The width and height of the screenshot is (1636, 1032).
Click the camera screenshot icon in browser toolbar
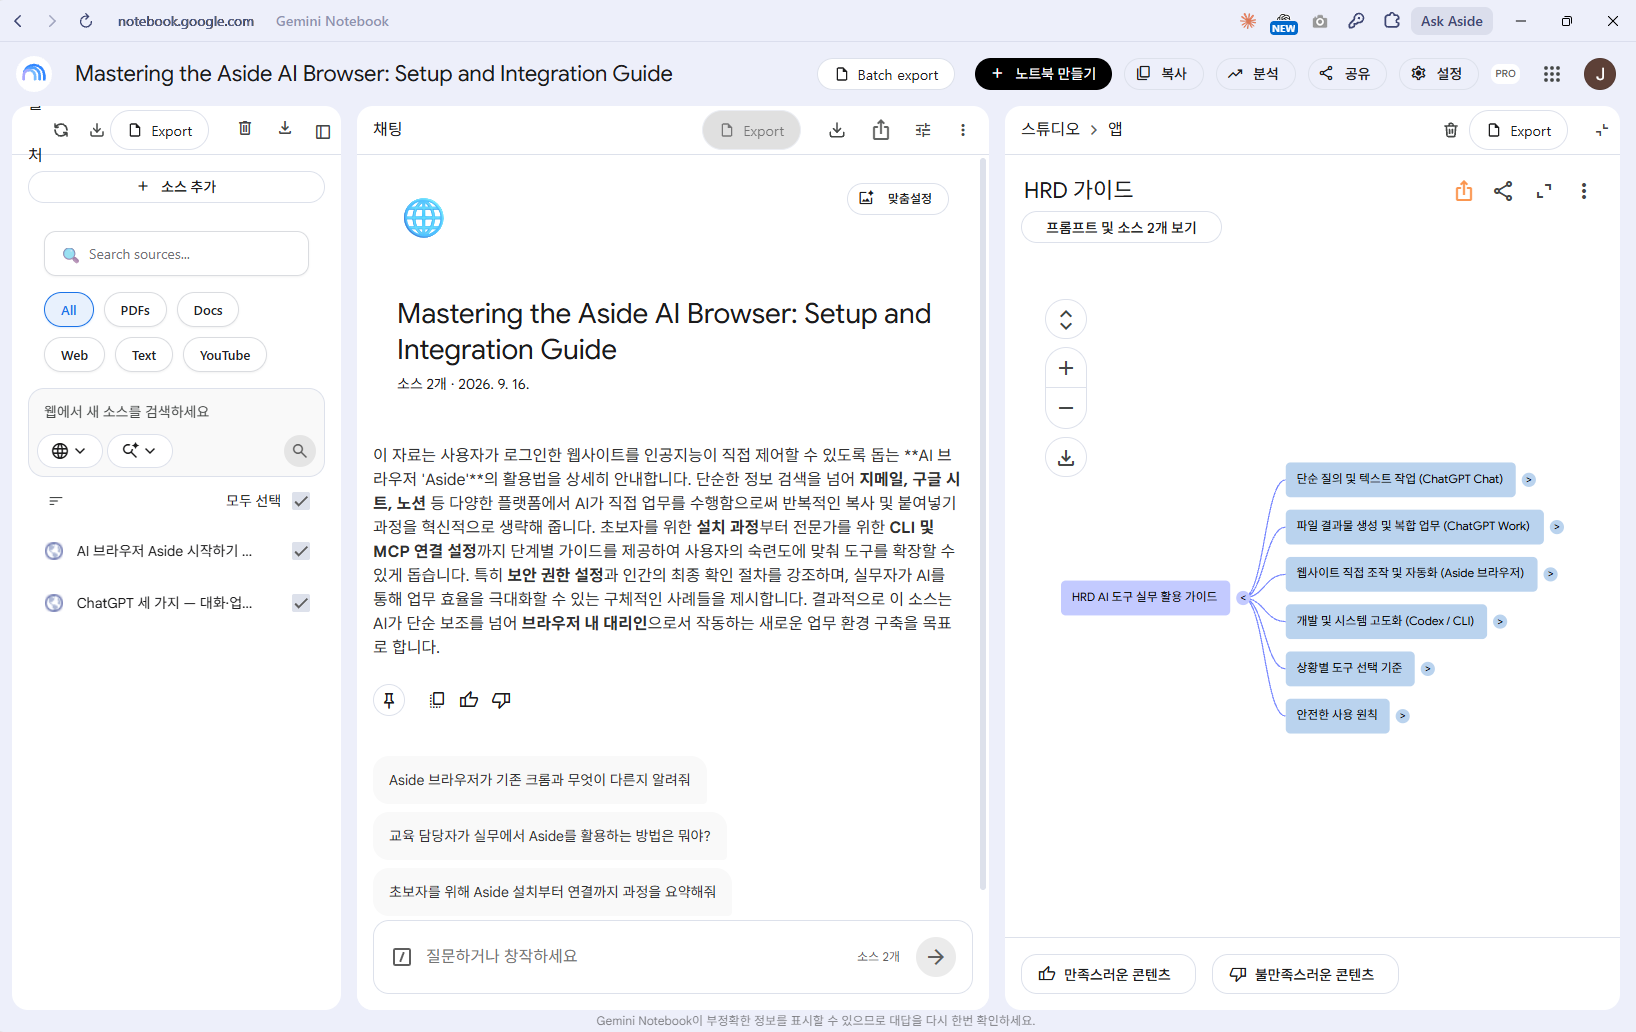pyautogui.click(x=1320, y=21)
